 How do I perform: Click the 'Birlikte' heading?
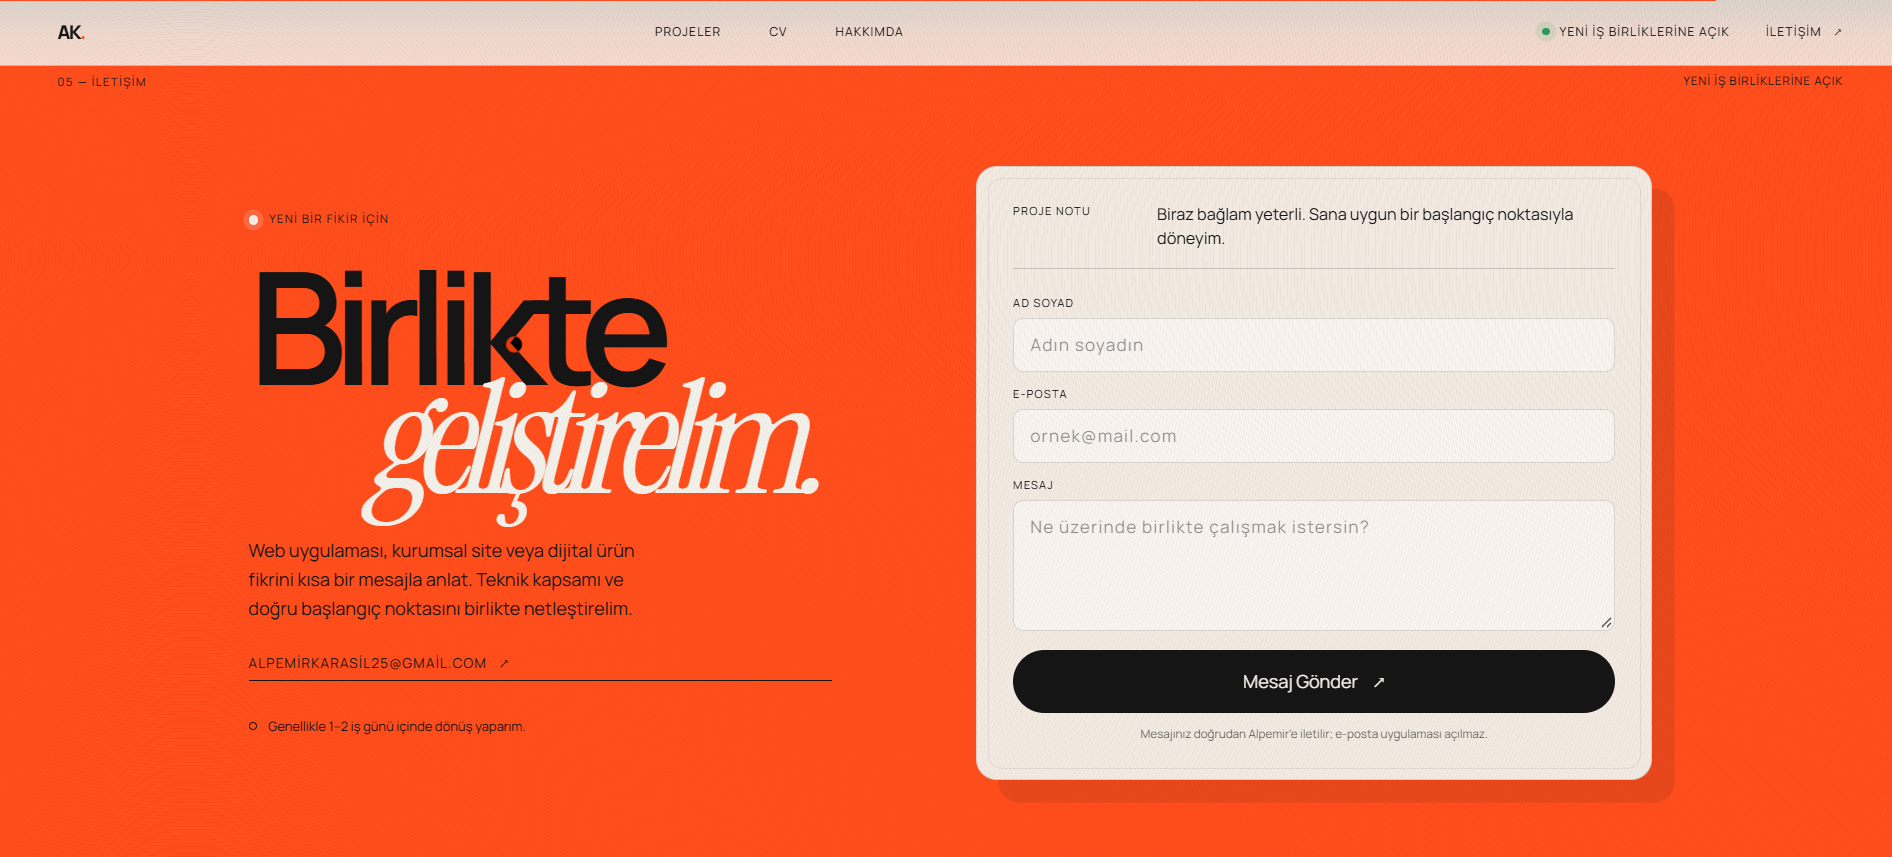[x=462, y=328]
